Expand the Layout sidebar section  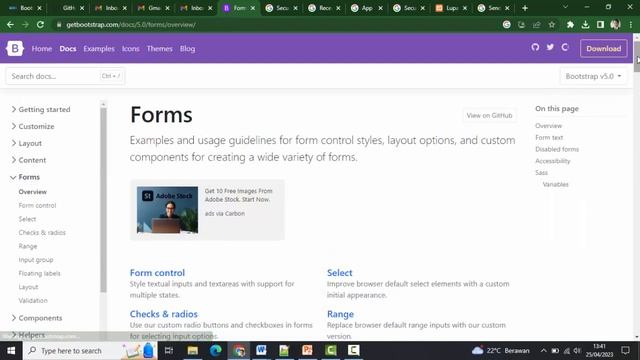tap(26, 143)
